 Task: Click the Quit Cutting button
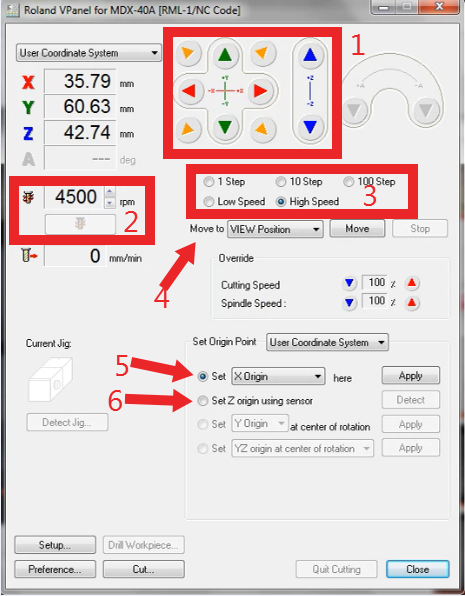tap(336, 569)
